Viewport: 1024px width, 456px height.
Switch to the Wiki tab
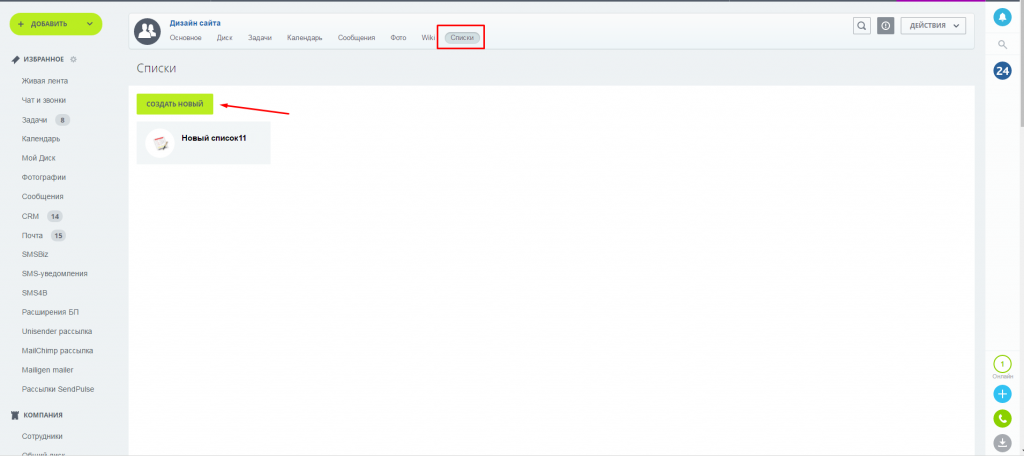(428, 38)
